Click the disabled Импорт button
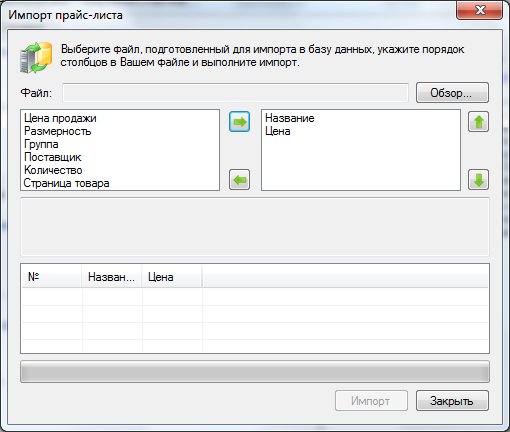Viewport: 510px width, 432px height. [x=371, y=401]
